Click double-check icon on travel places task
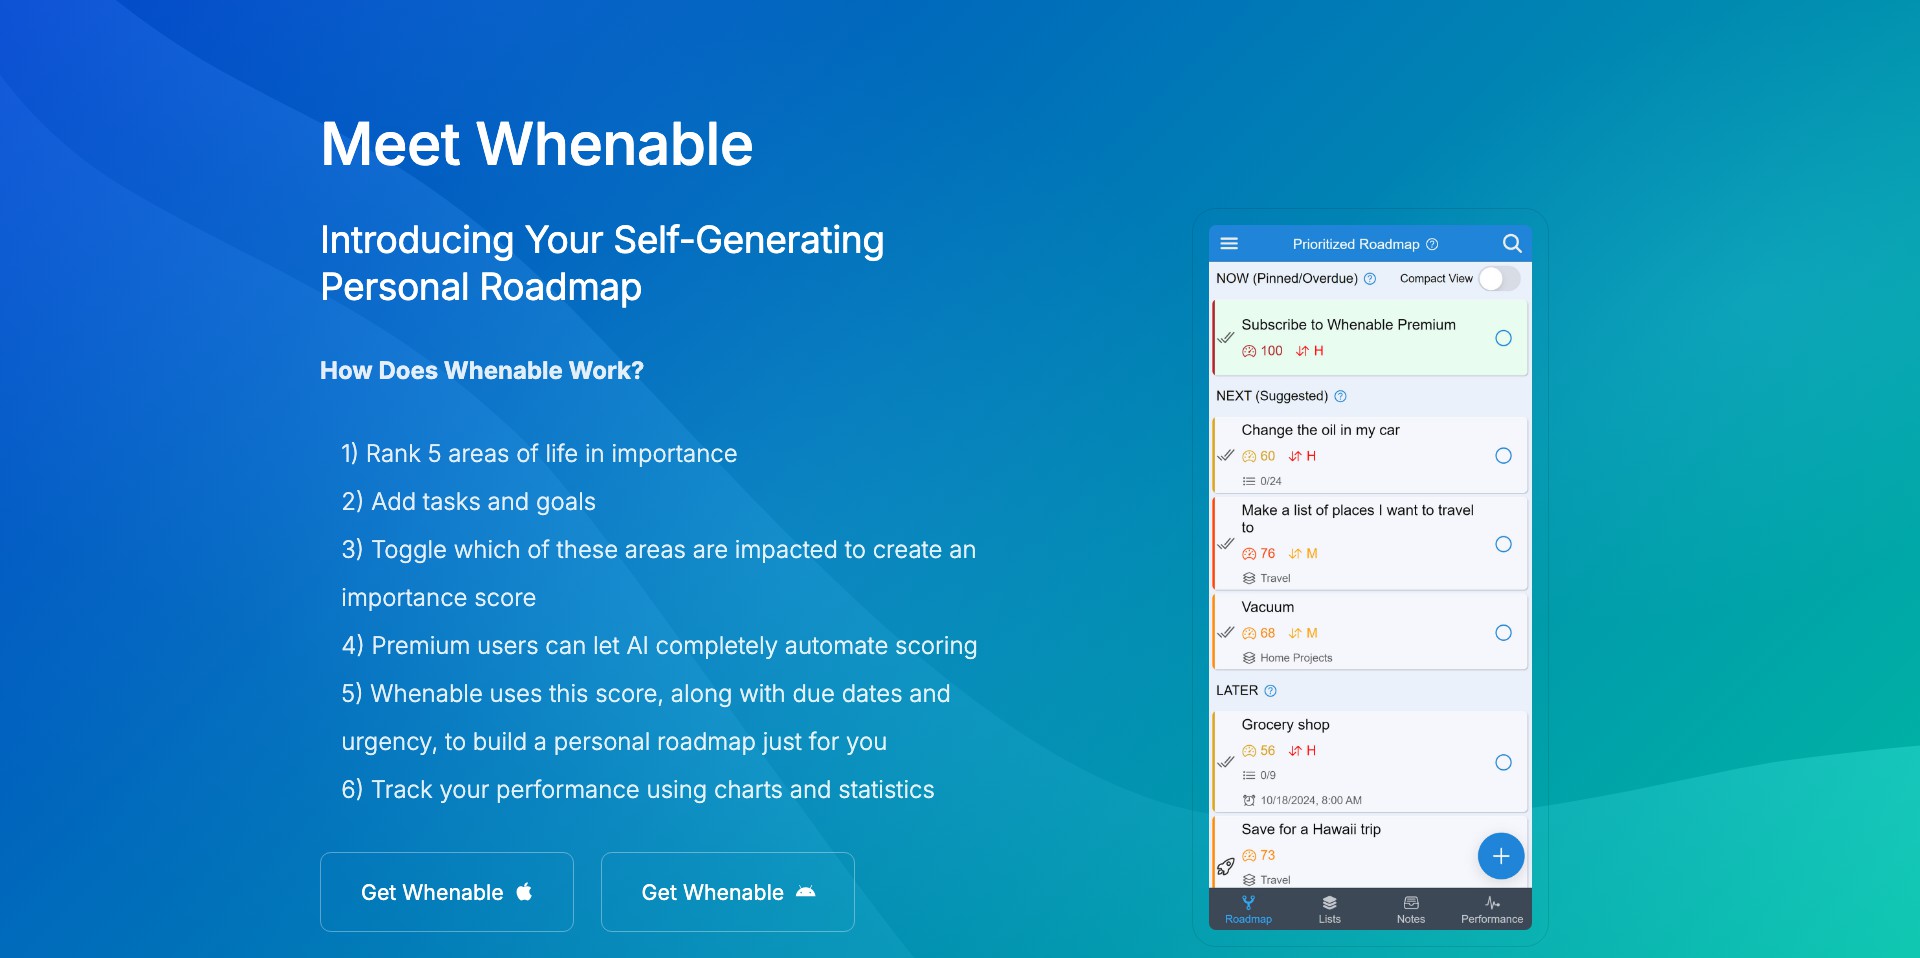This screenshot has height=958, width=1920. click(1226, 544)
